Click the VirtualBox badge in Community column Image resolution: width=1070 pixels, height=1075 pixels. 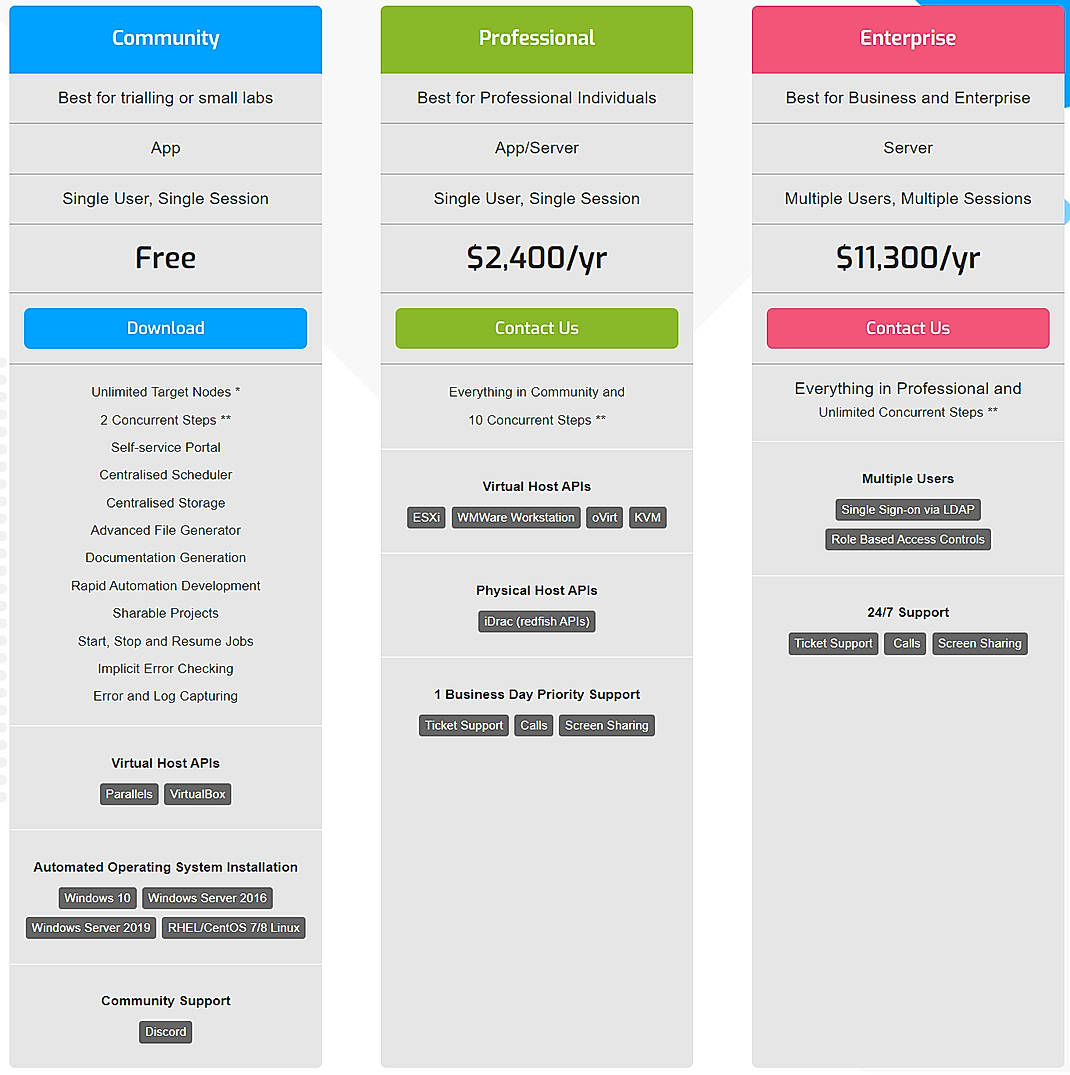point(197,793)
